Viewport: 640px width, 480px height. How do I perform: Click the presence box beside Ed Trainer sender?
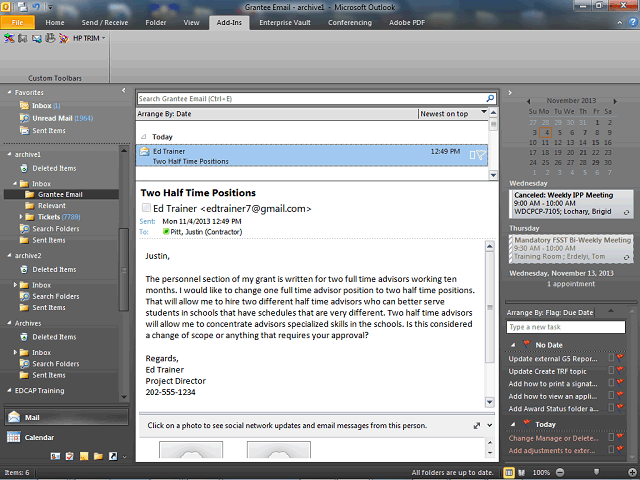tap(146, 208)
